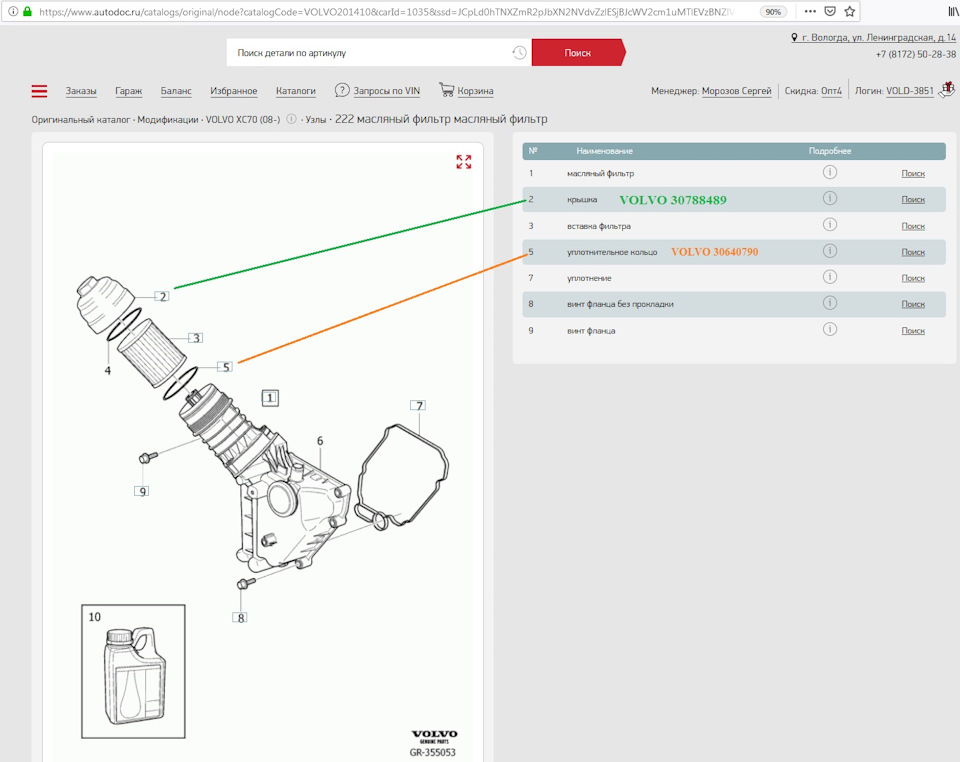Select callout number 2 on the diagram

click(x=162, y=296)
